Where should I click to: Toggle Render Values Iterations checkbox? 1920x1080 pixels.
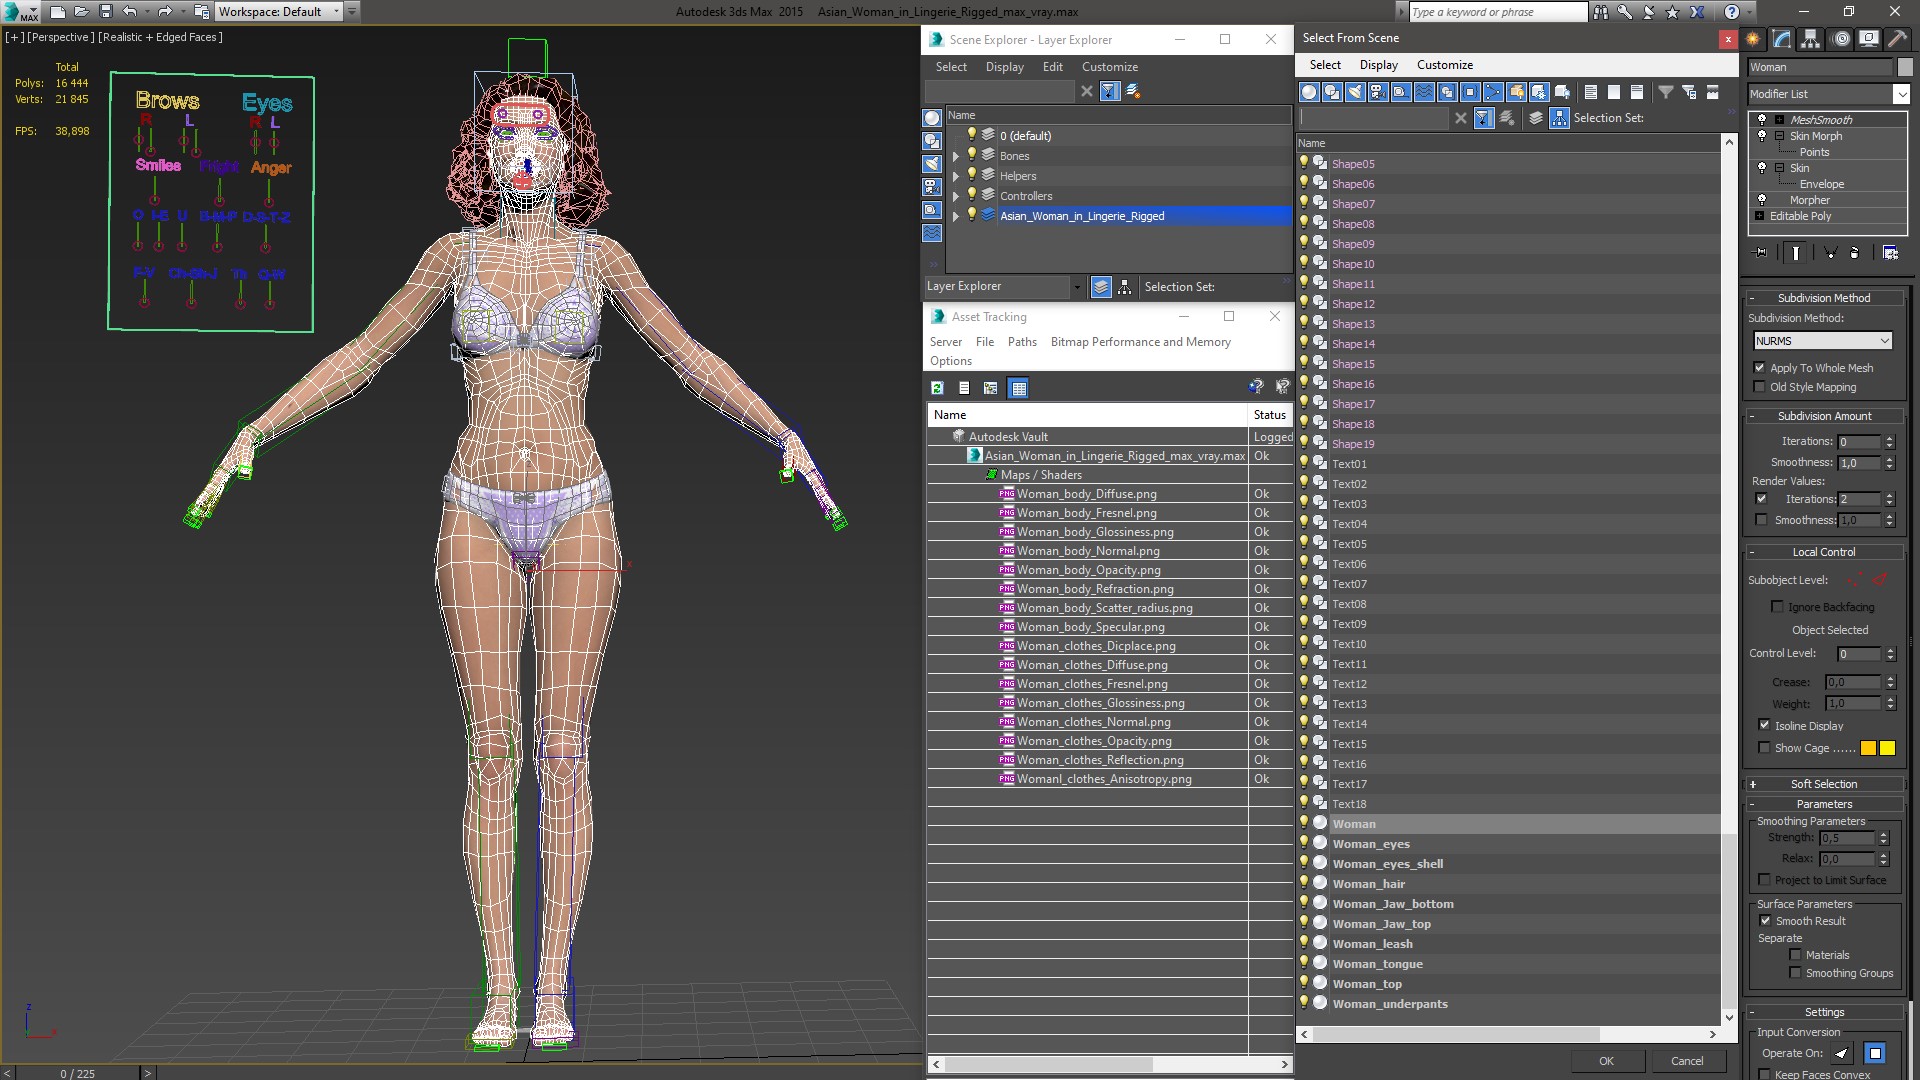tap(1761, 498)
